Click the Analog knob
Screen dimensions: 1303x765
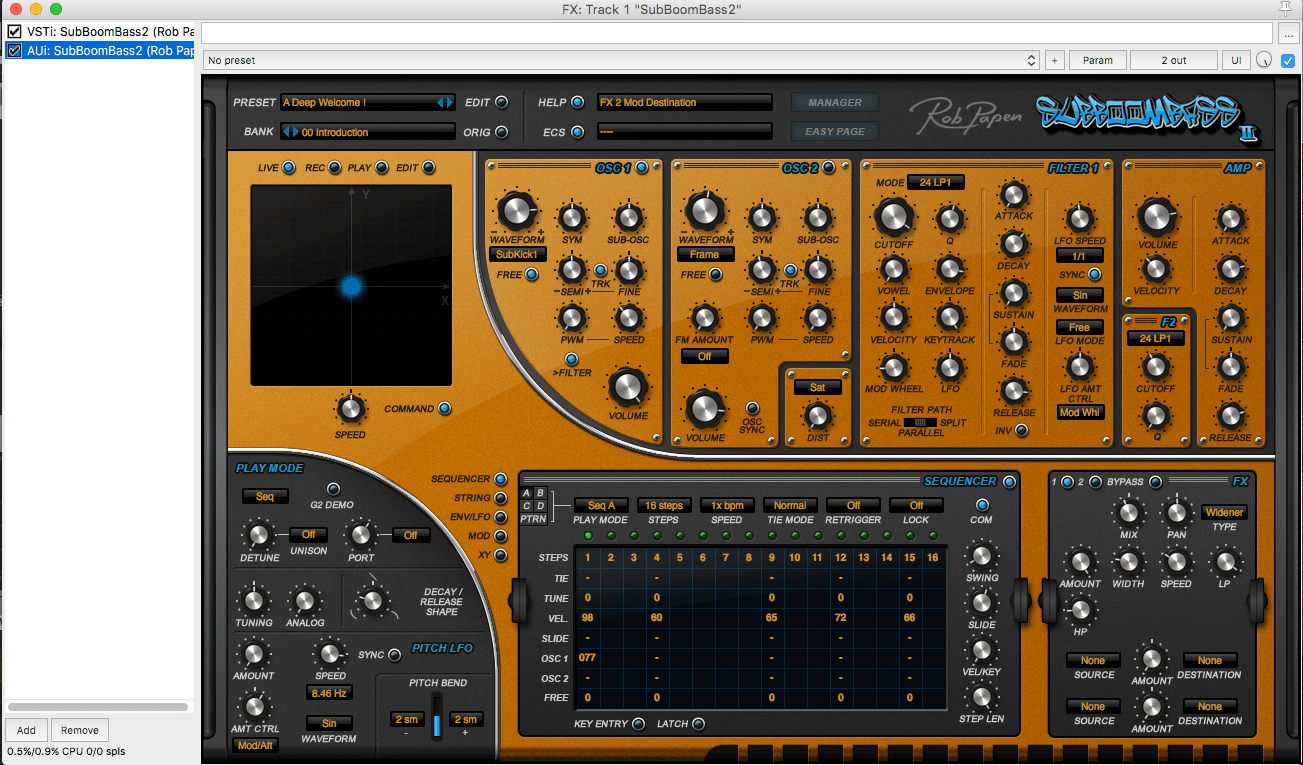point(304,600)
